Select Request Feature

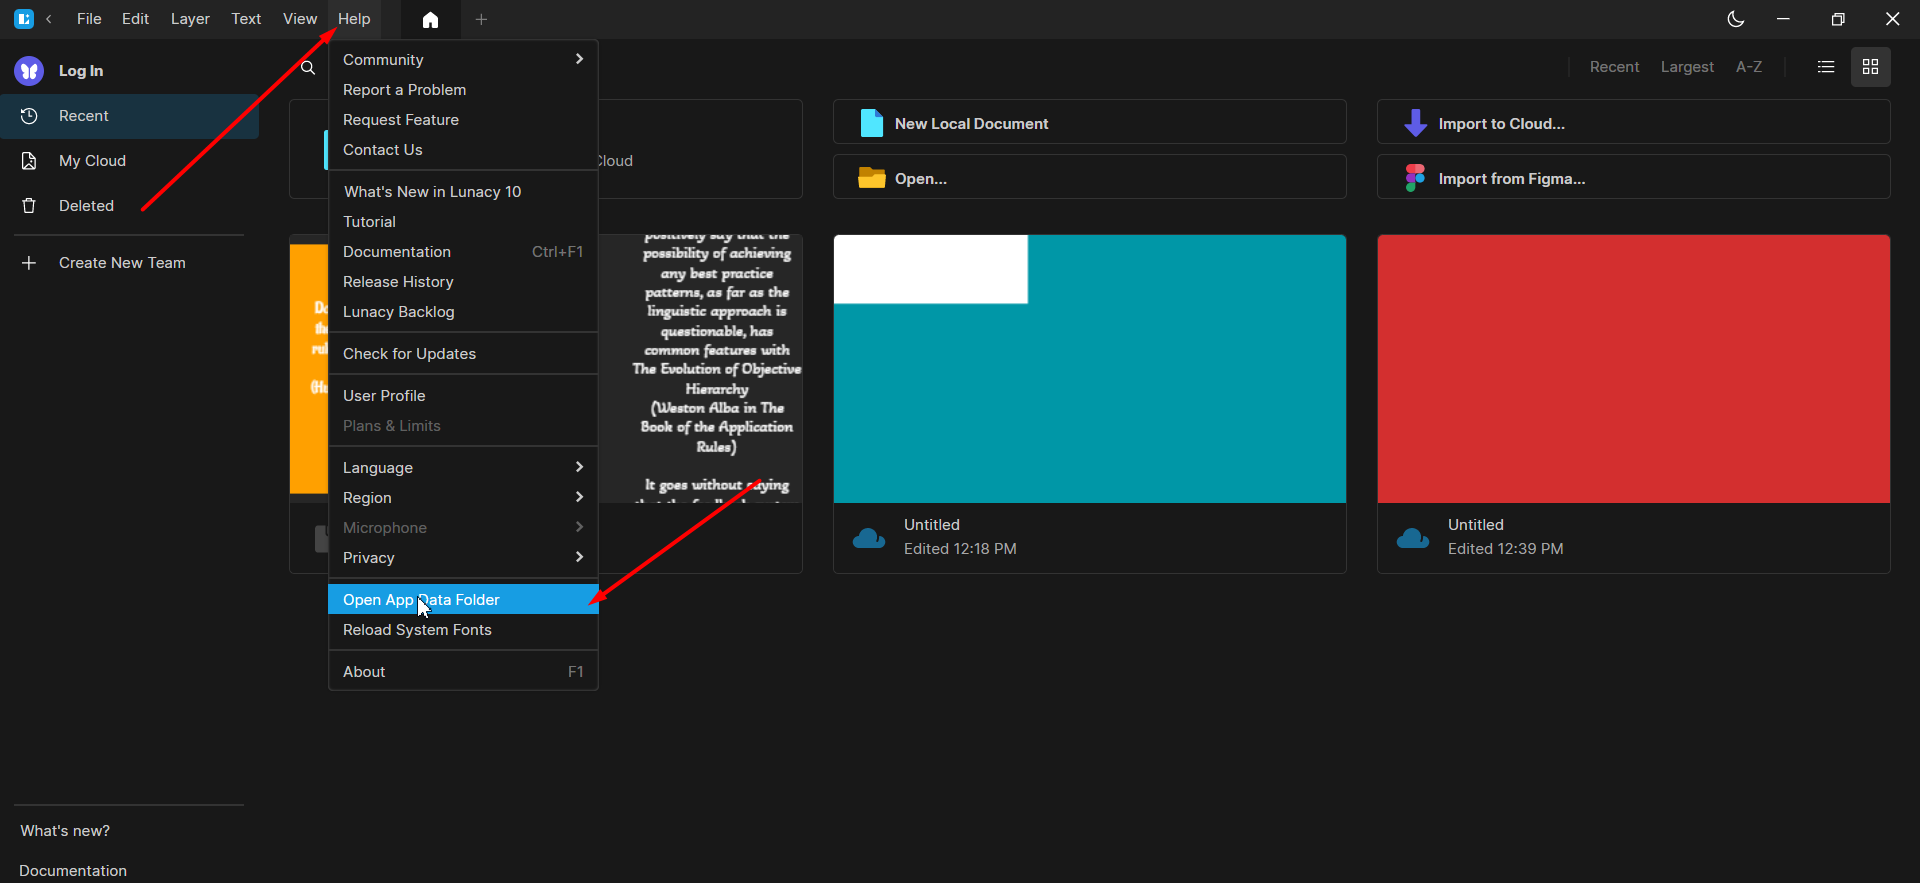tap(463, 120)
